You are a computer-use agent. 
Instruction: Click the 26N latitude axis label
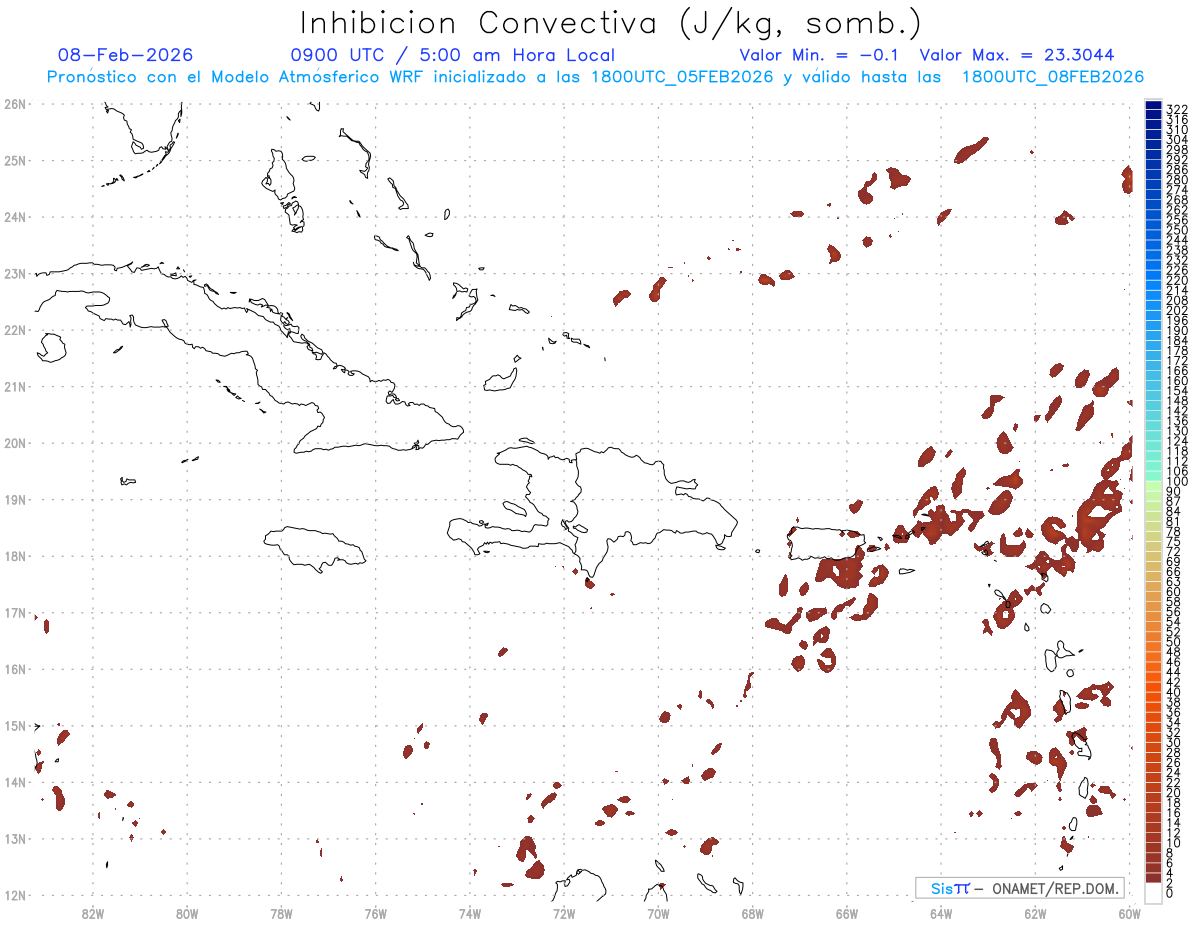[15, 103]
